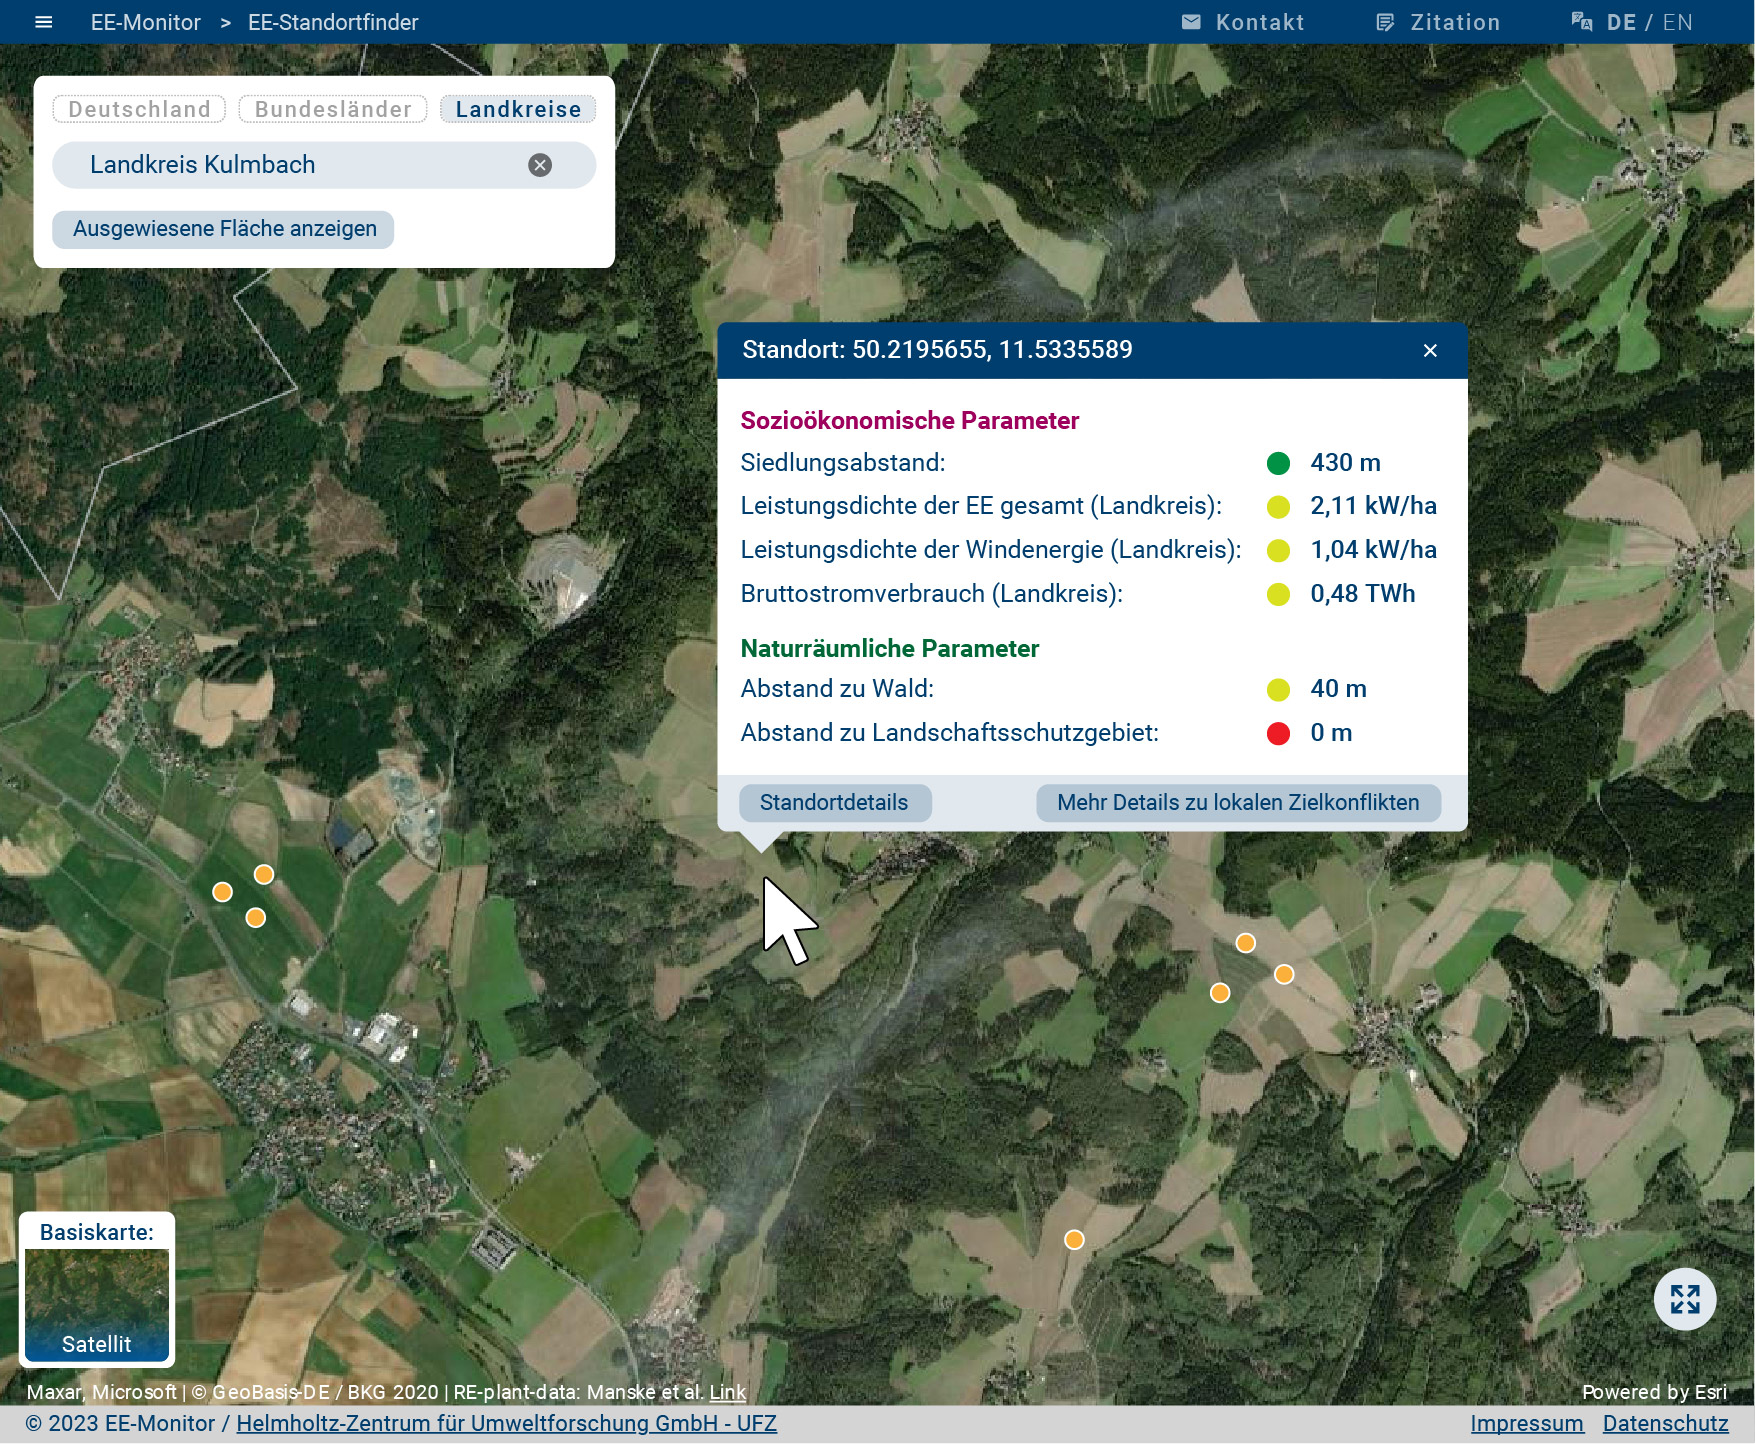The image size is (1755, 1444).
Task: Click the language translate icon
Action: (x=1581, y=22)
